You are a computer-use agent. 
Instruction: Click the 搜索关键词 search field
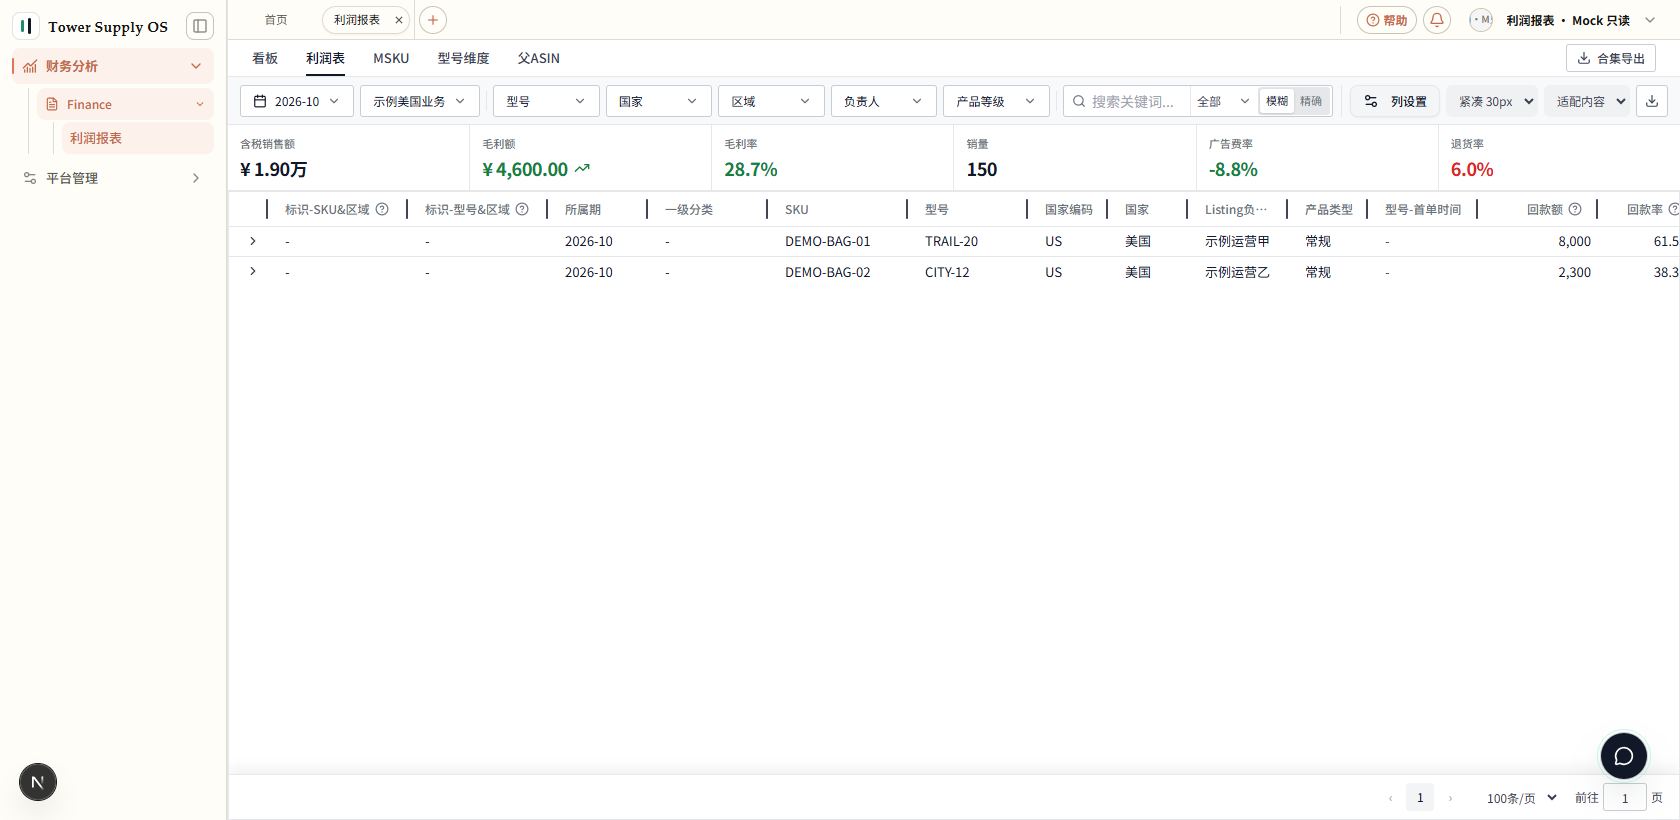[1133, 101]
